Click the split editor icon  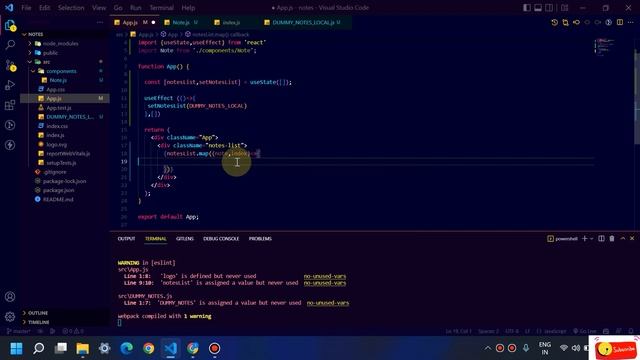tap(620, 22)
